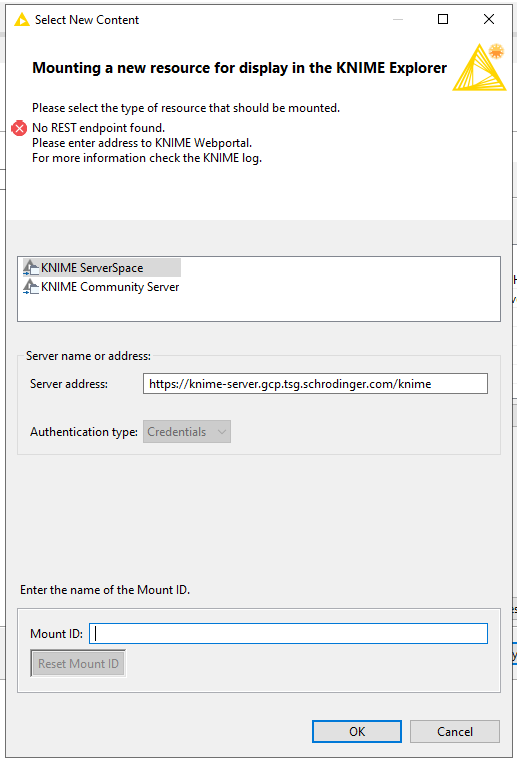Maximize the Select New Content window
Viewport: 517px width, 762px height.
[443, 19]
